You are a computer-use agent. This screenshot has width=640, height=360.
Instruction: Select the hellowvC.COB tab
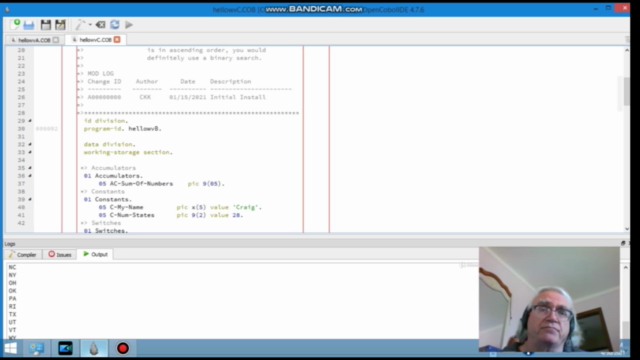[x=96, y=40]
